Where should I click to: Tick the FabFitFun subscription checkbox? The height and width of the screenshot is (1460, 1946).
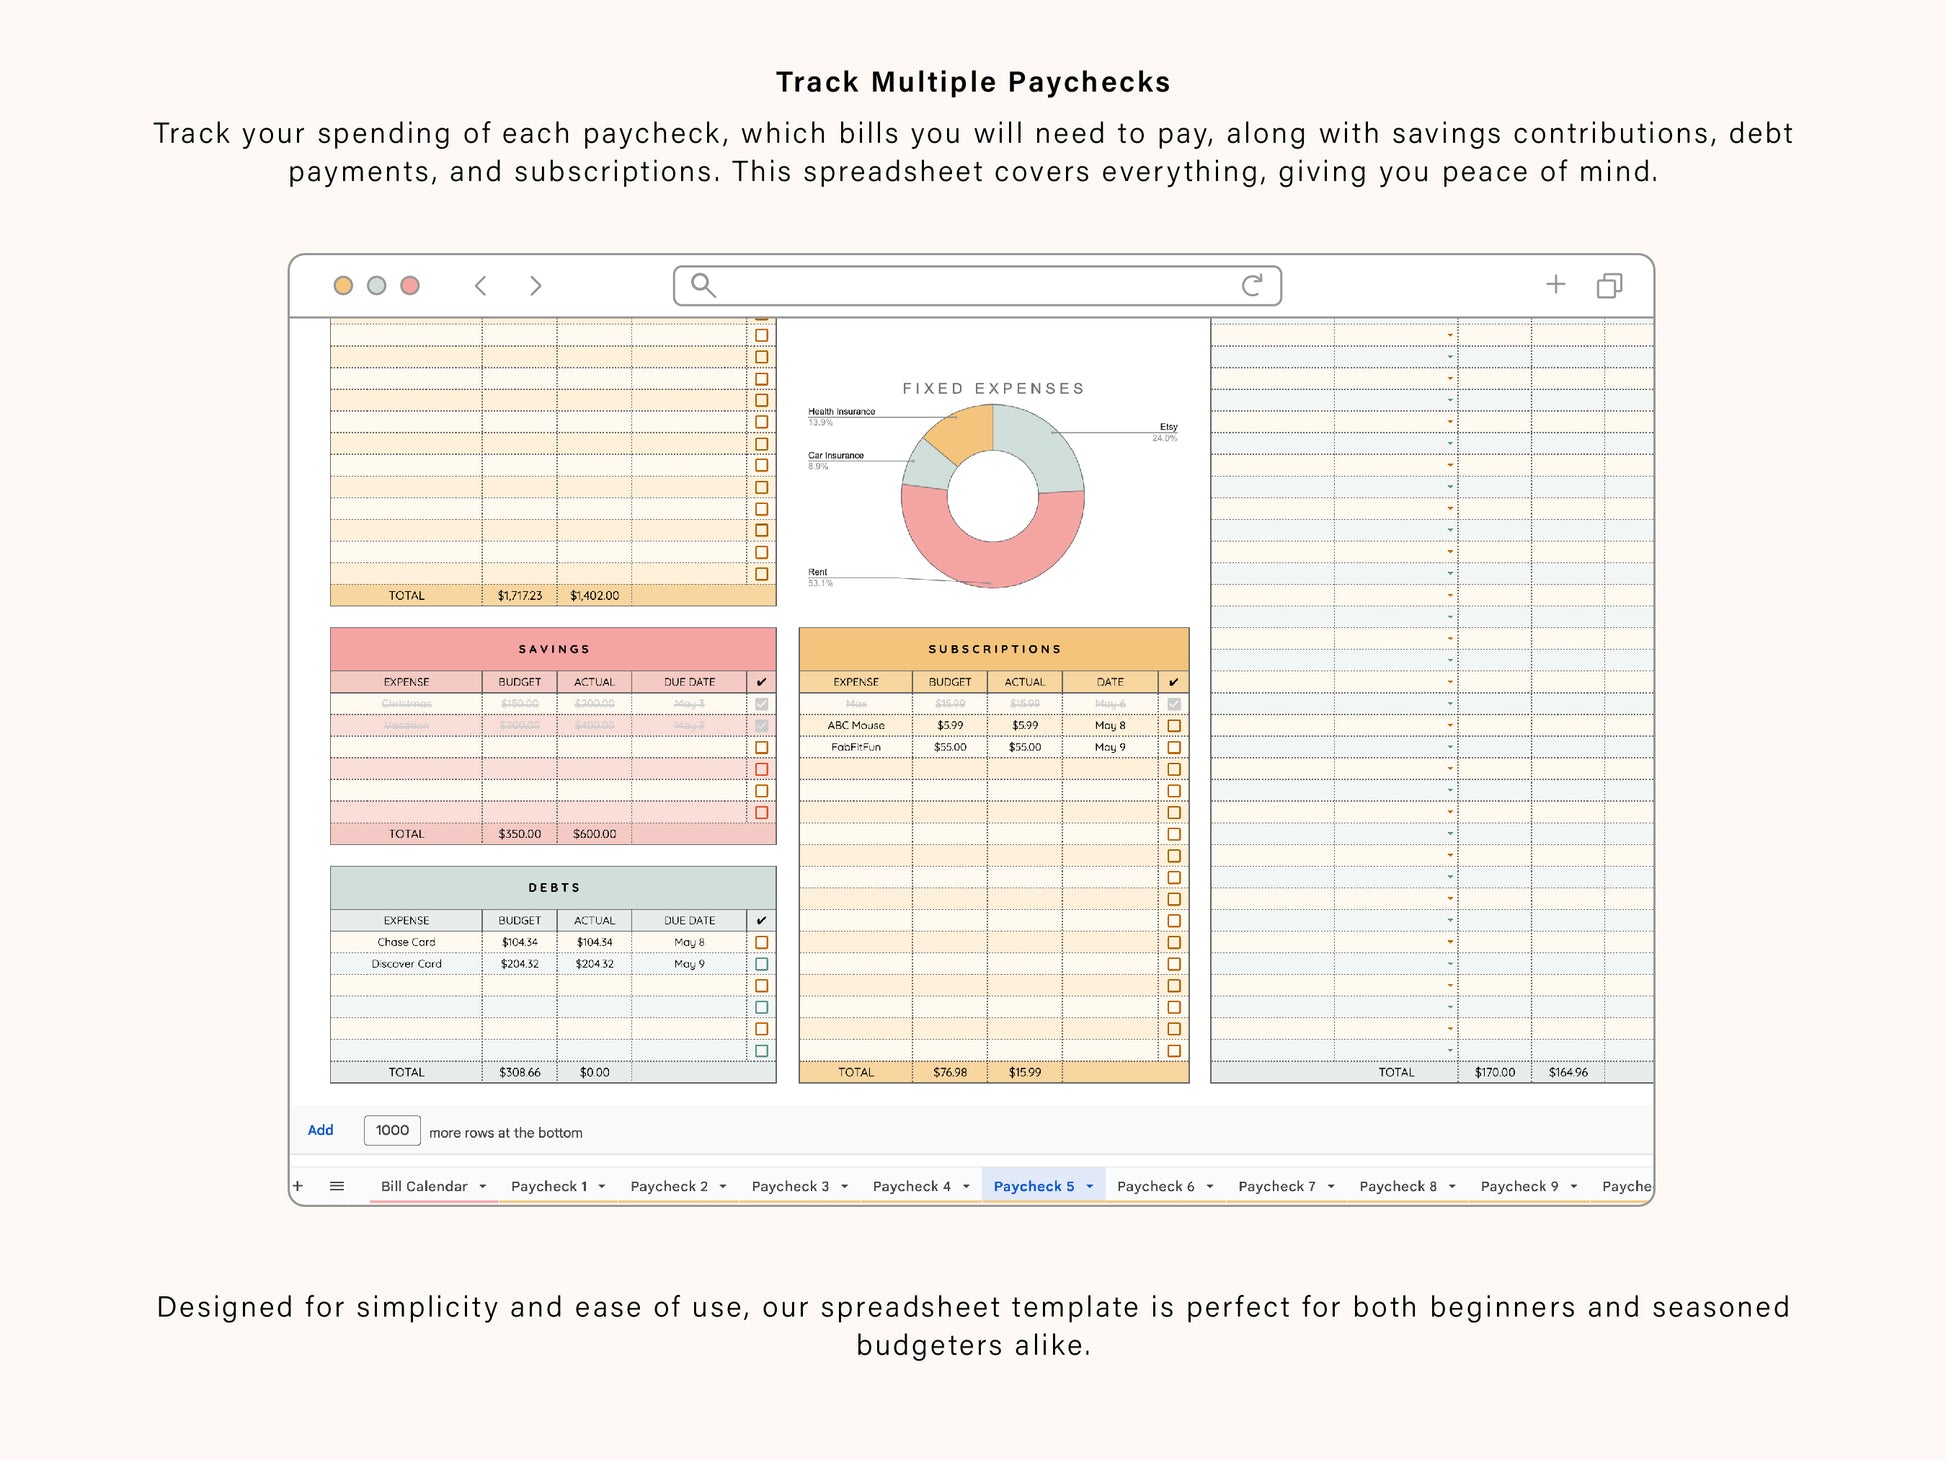(1174, 747)
